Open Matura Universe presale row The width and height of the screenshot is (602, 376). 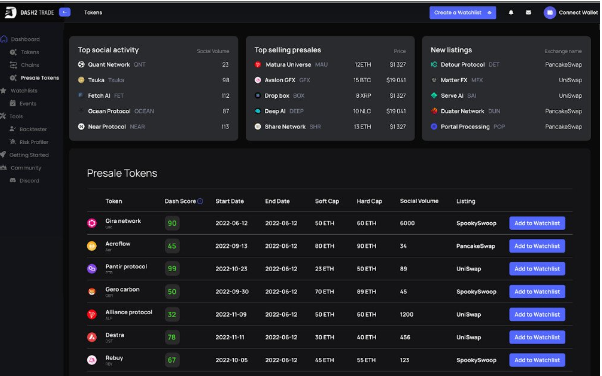330,65
